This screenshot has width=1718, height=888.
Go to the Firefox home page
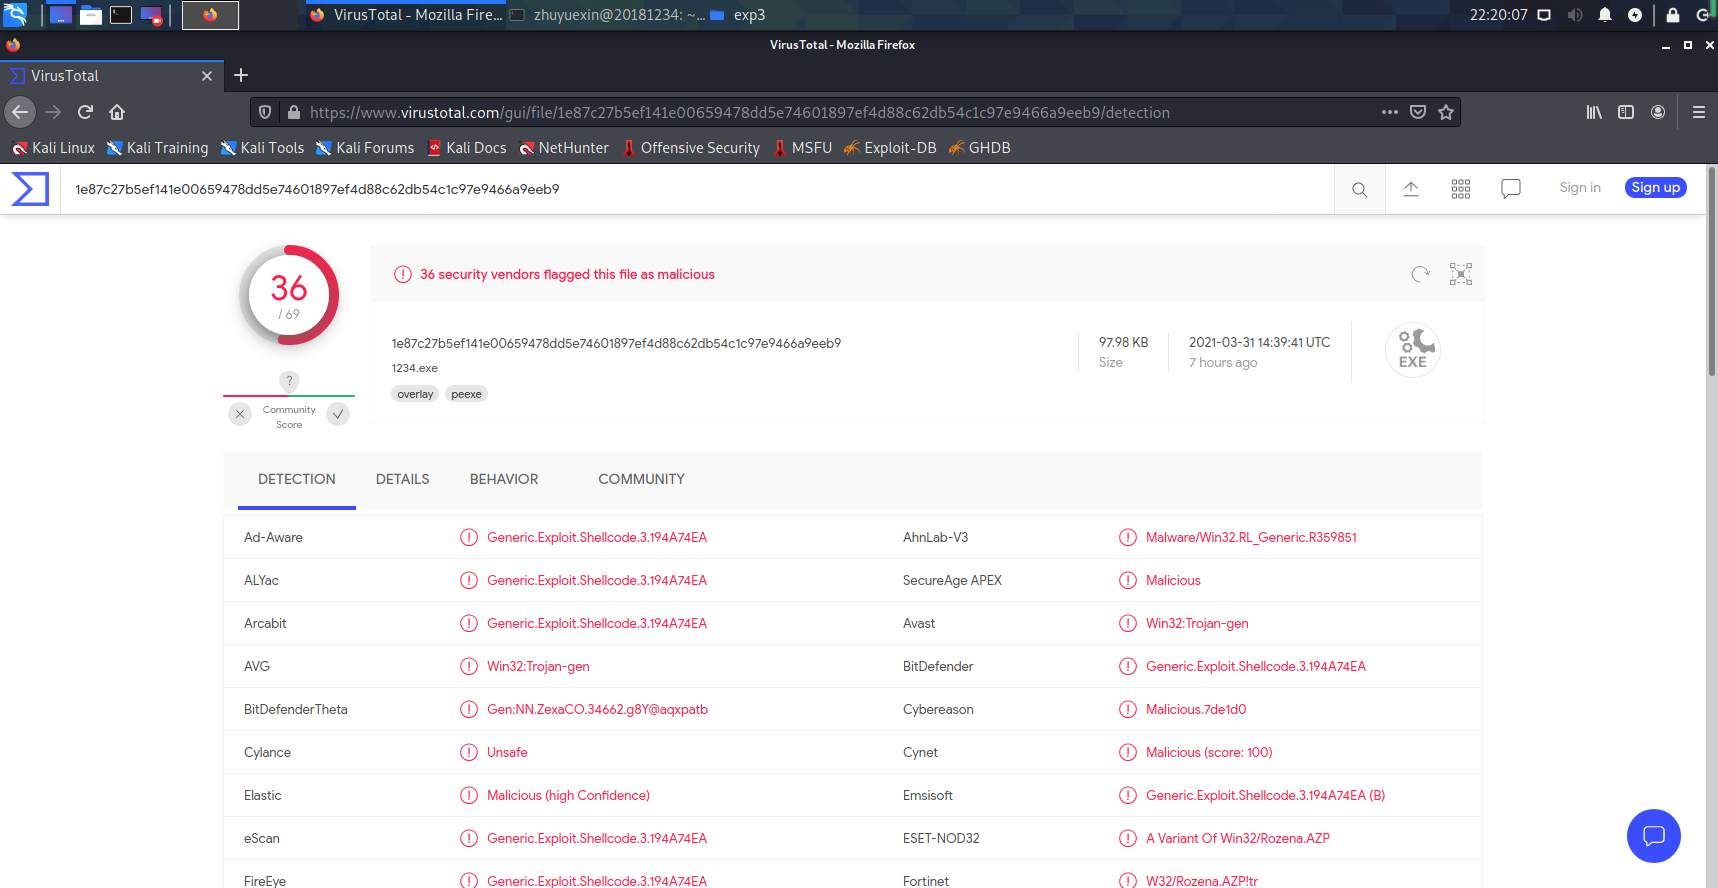(117, 112)
